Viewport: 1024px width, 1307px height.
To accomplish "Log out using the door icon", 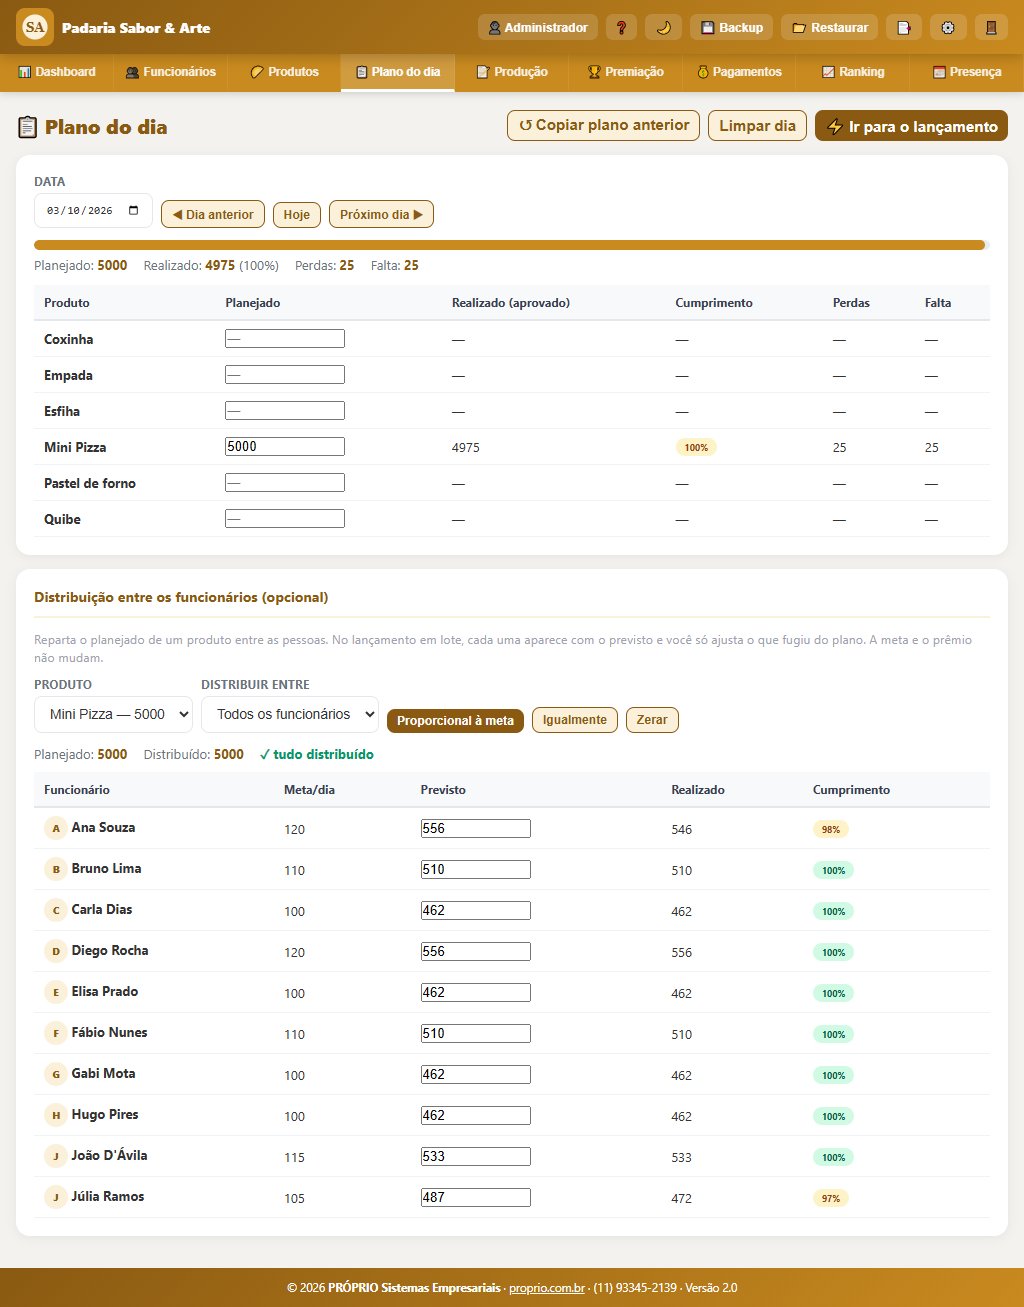I will 991,27.
